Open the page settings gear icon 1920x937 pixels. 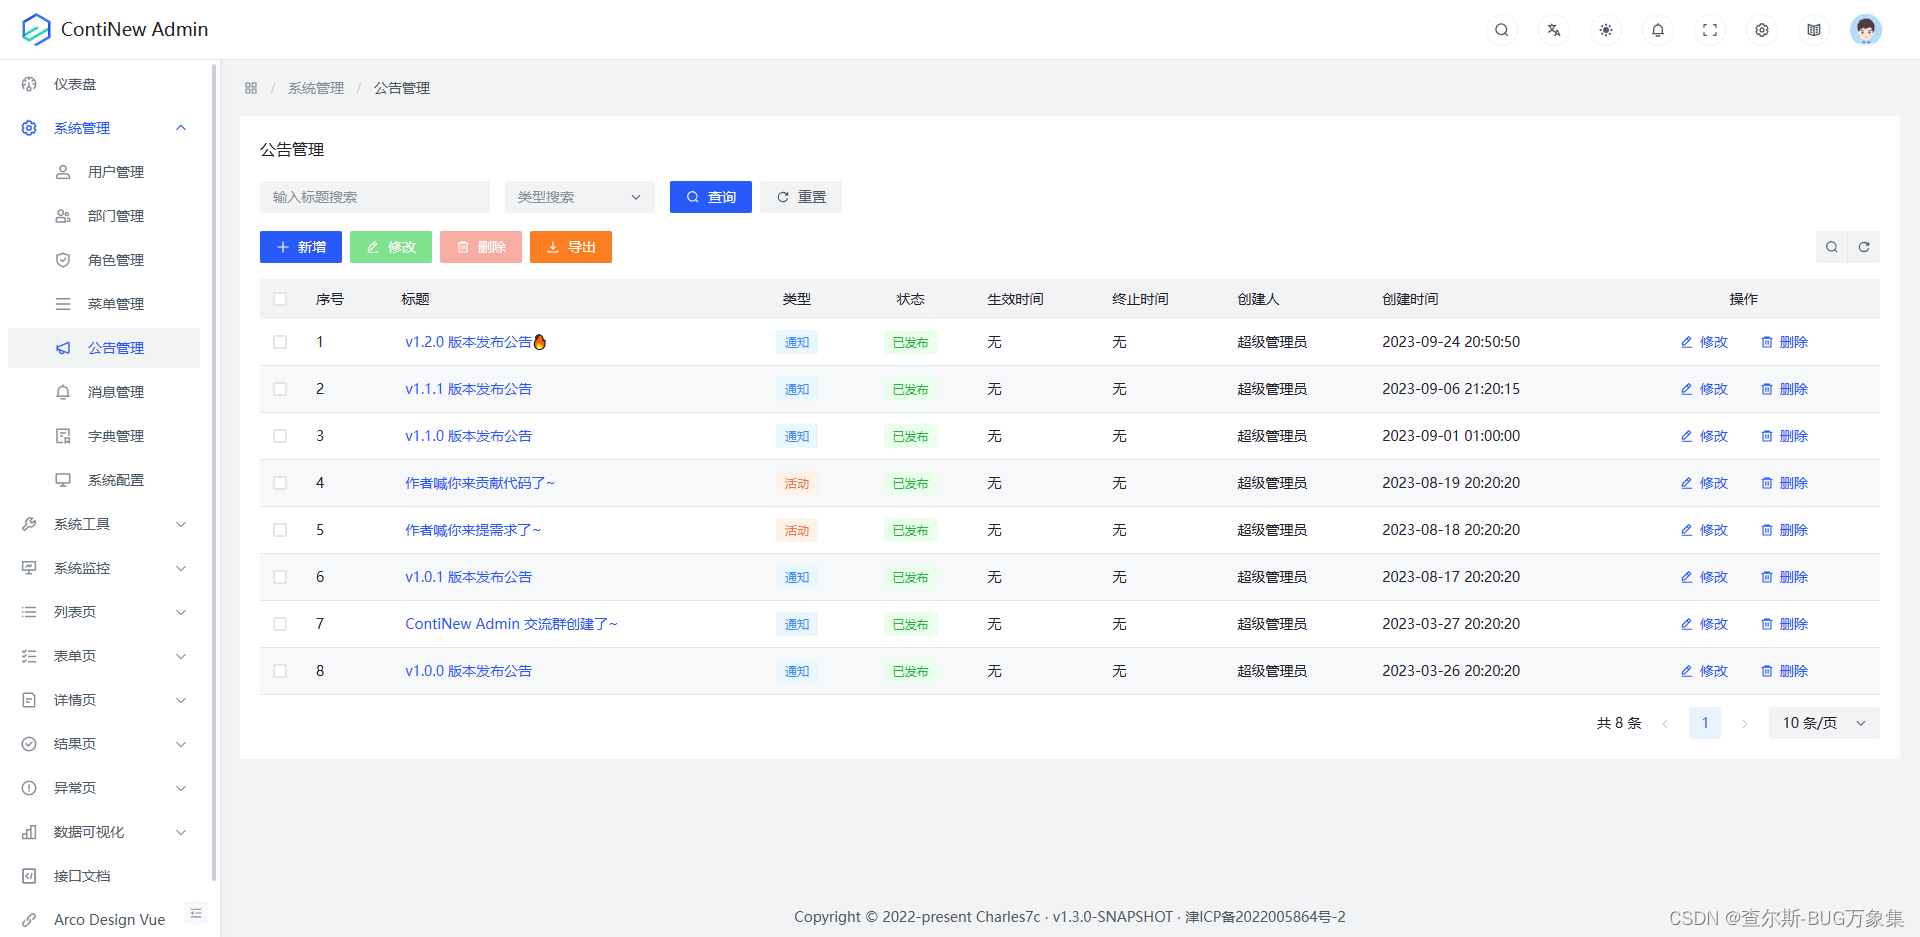click(x=1762, y=30)
